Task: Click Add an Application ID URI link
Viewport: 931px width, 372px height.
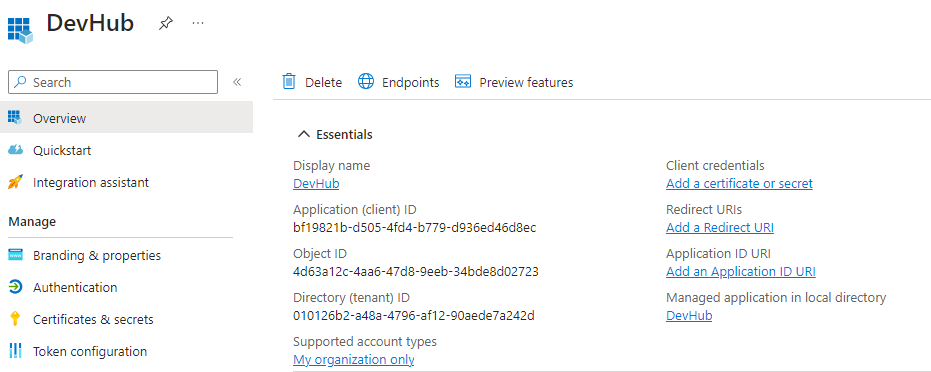Action: point(740,272)
